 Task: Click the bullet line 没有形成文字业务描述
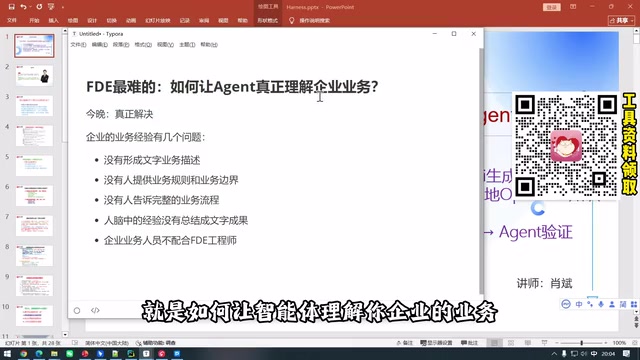click(152, 160)
